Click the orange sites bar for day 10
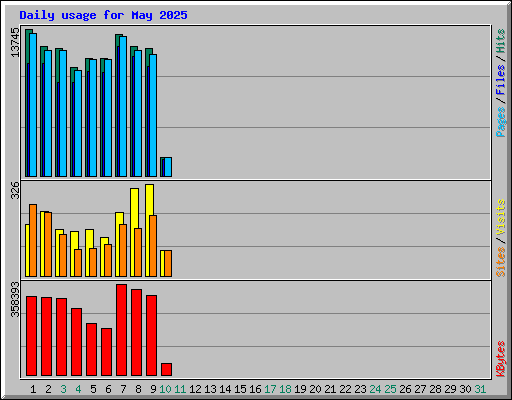This screenshot has width=512, height=400. coord(168,263)
